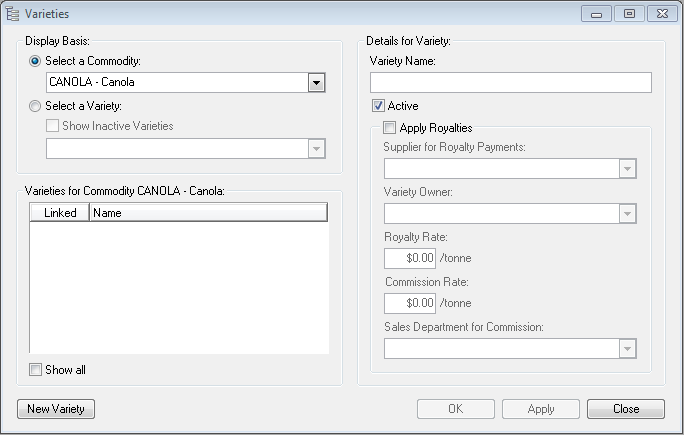The width and height of the screenshot is (684, 435).
Task: Click the Varieties window title icon
Action: click(x=13, y=13)
